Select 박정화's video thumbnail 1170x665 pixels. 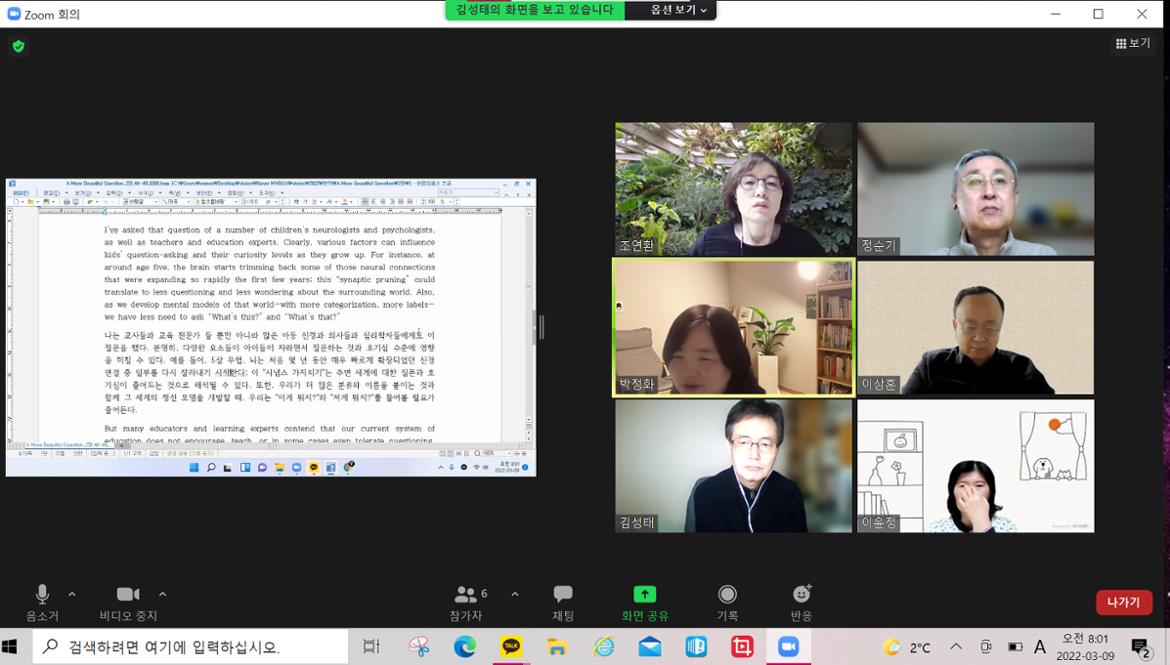[x=733, y=328]
